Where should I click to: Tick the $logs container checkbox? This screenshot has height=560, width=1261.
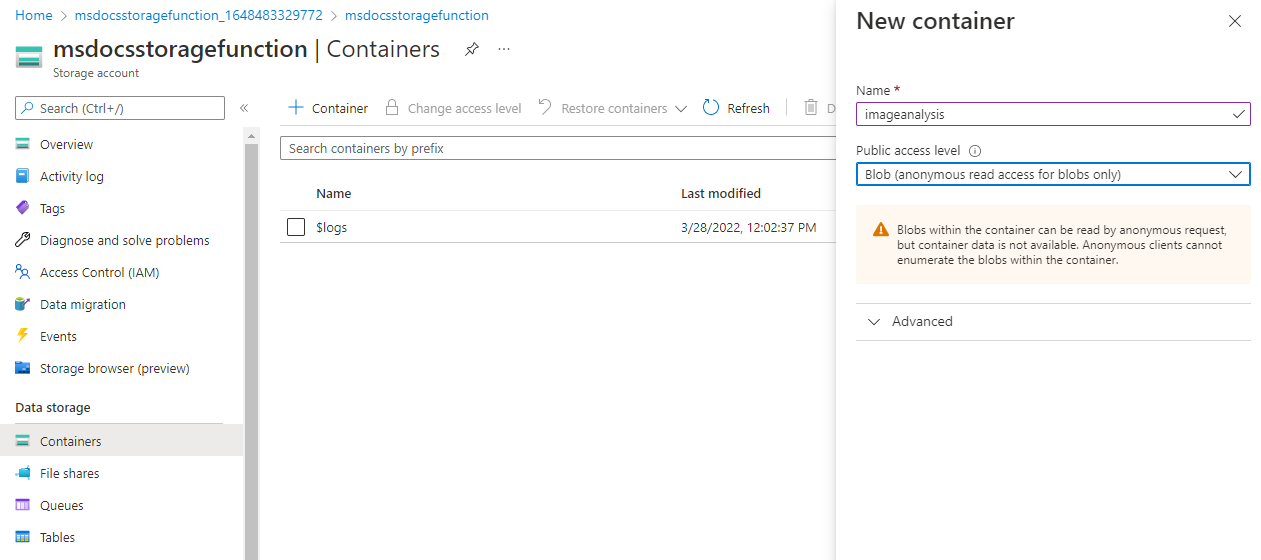click(296, 227)
